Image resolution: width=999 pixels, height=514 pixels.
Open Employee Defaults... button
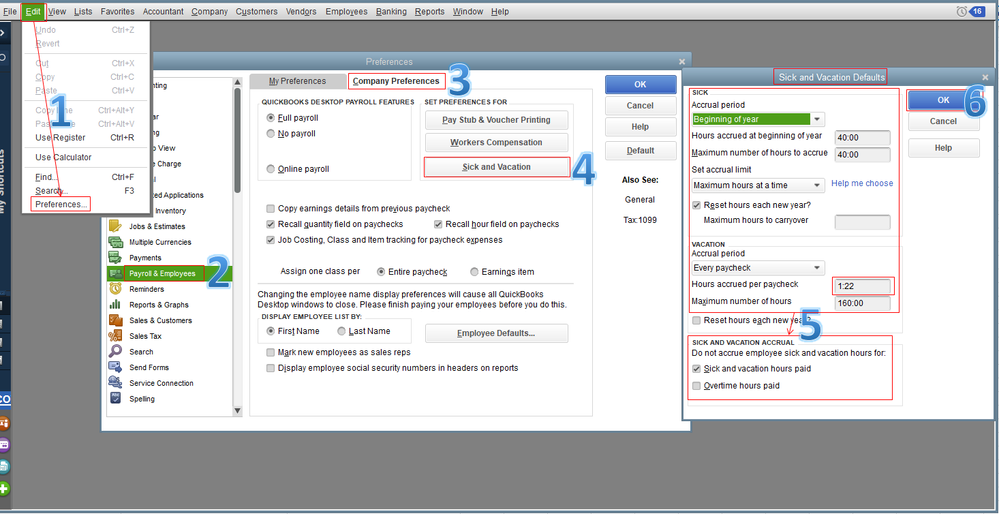tap(496, 333)
